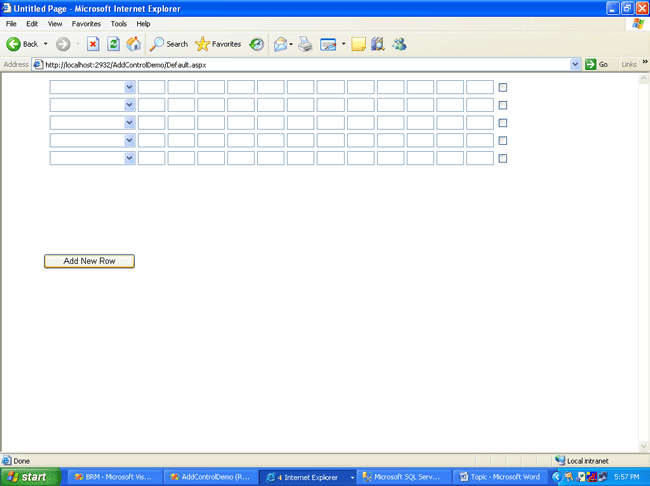Switch to Microsoft SQL Server taskbar item
This screenshot has height=486, width=650.
pyautogui.click(x=403, y=477)
